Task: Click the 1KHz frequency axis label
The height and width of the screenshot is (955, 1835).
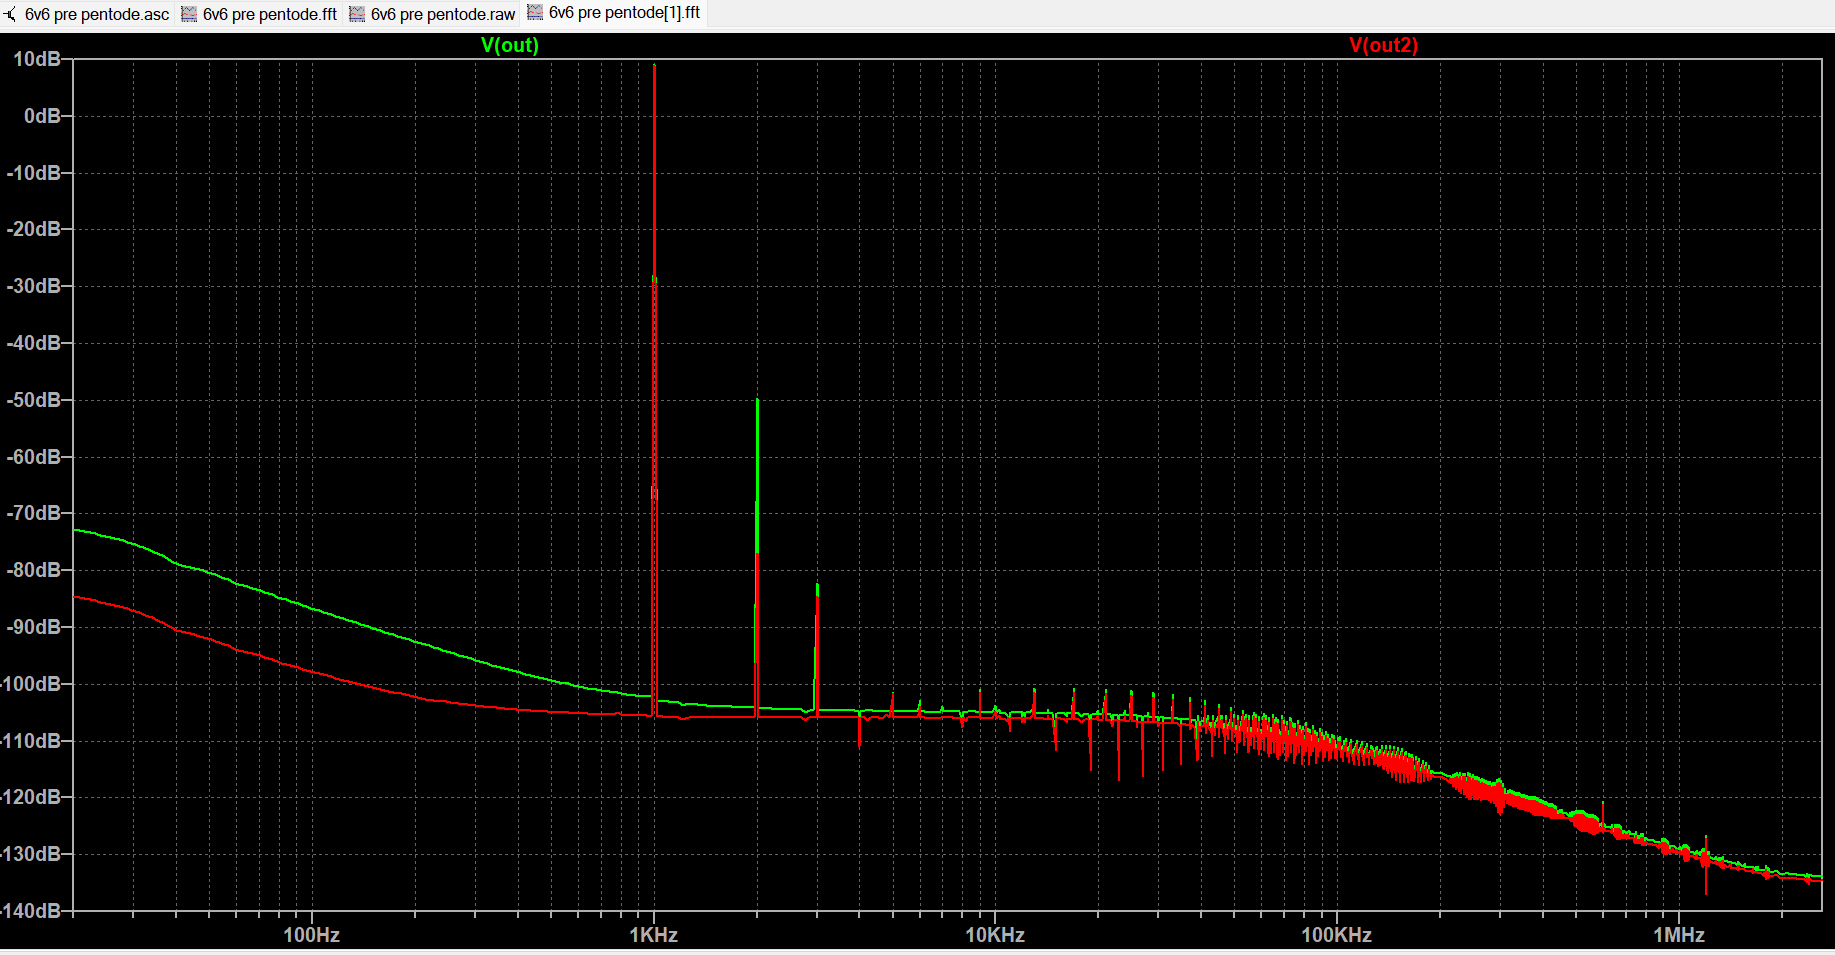Action: 654,935
